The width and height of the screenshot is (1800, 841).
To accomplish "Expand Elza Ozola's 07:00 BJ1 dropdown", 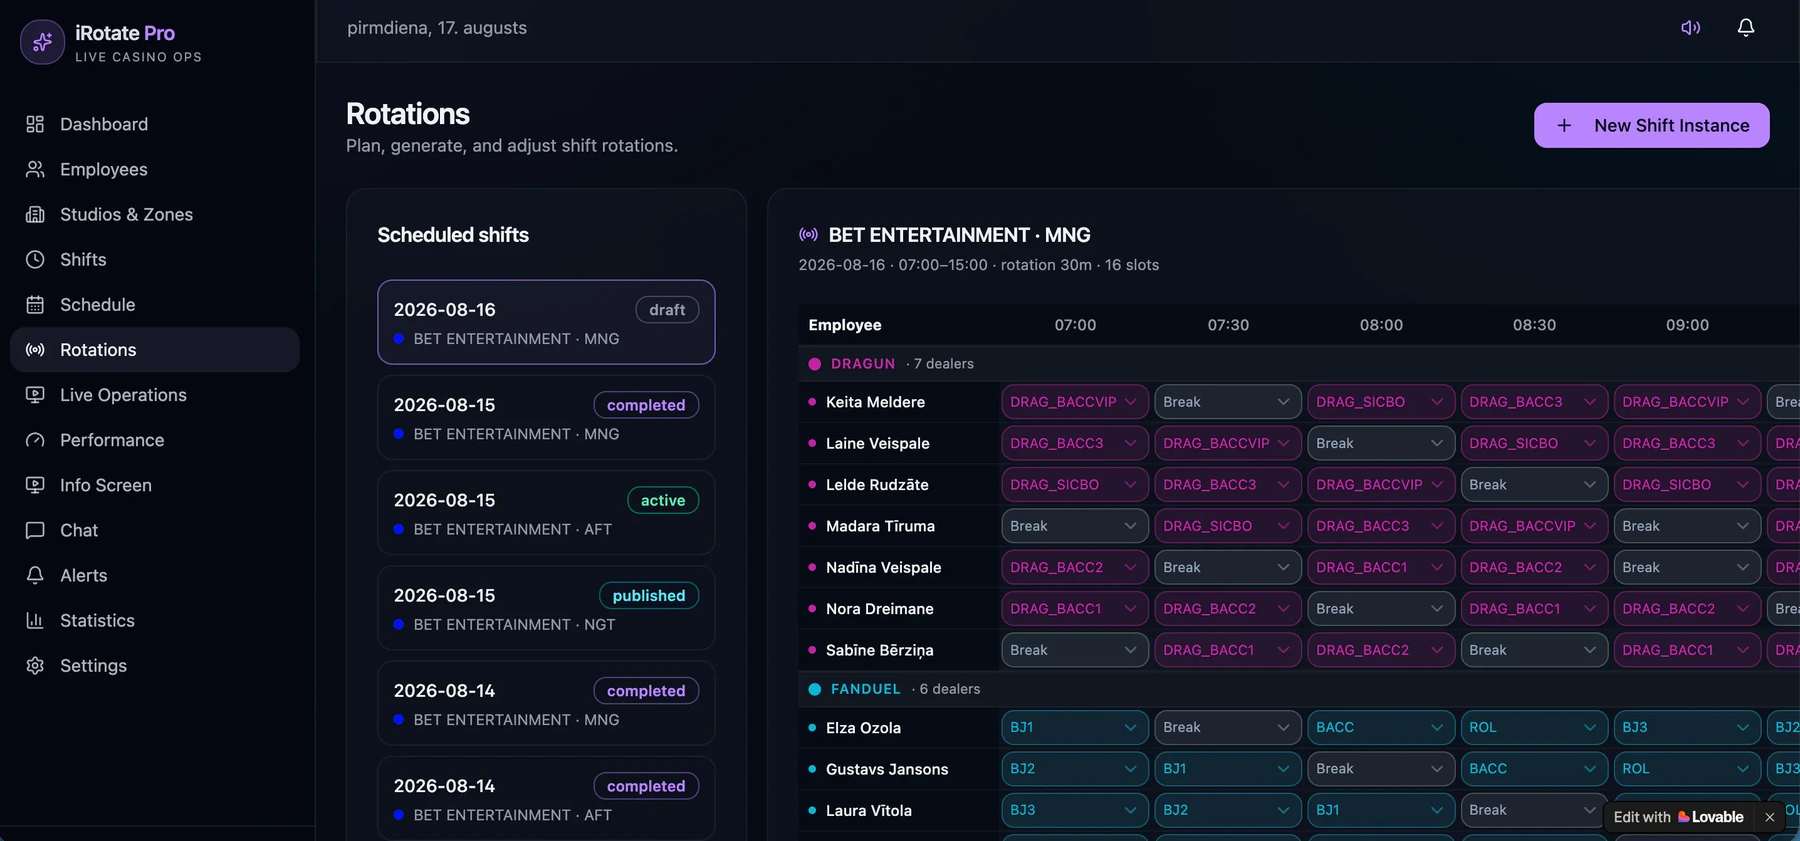I will pos(1074,727).
